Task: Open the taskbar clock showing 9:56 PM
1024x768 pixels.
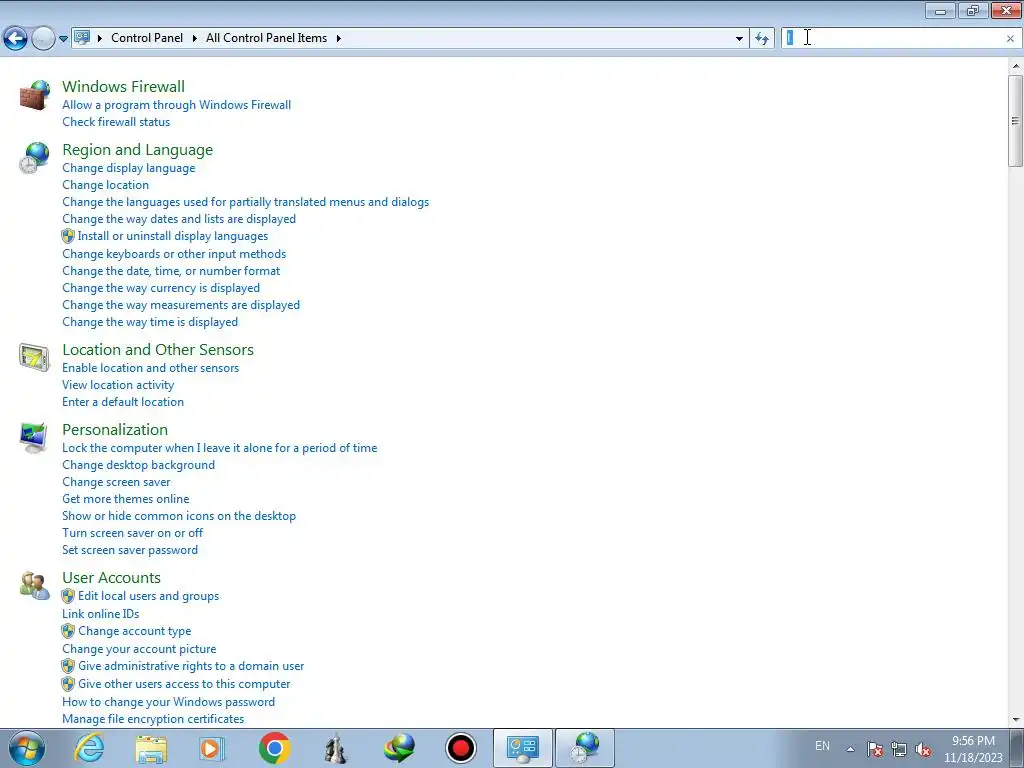Action: [973, 749]
